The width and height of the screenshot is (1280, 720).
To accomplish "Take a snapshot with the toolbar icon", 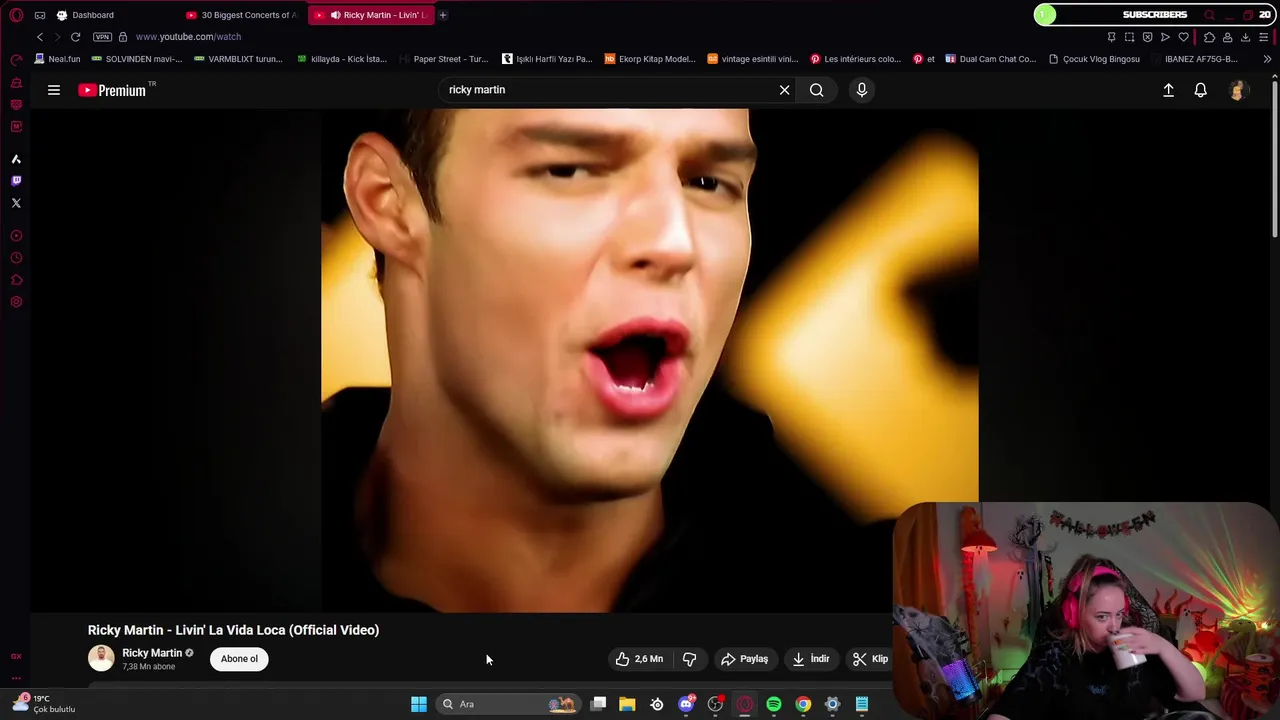I will pos(1129,37).
